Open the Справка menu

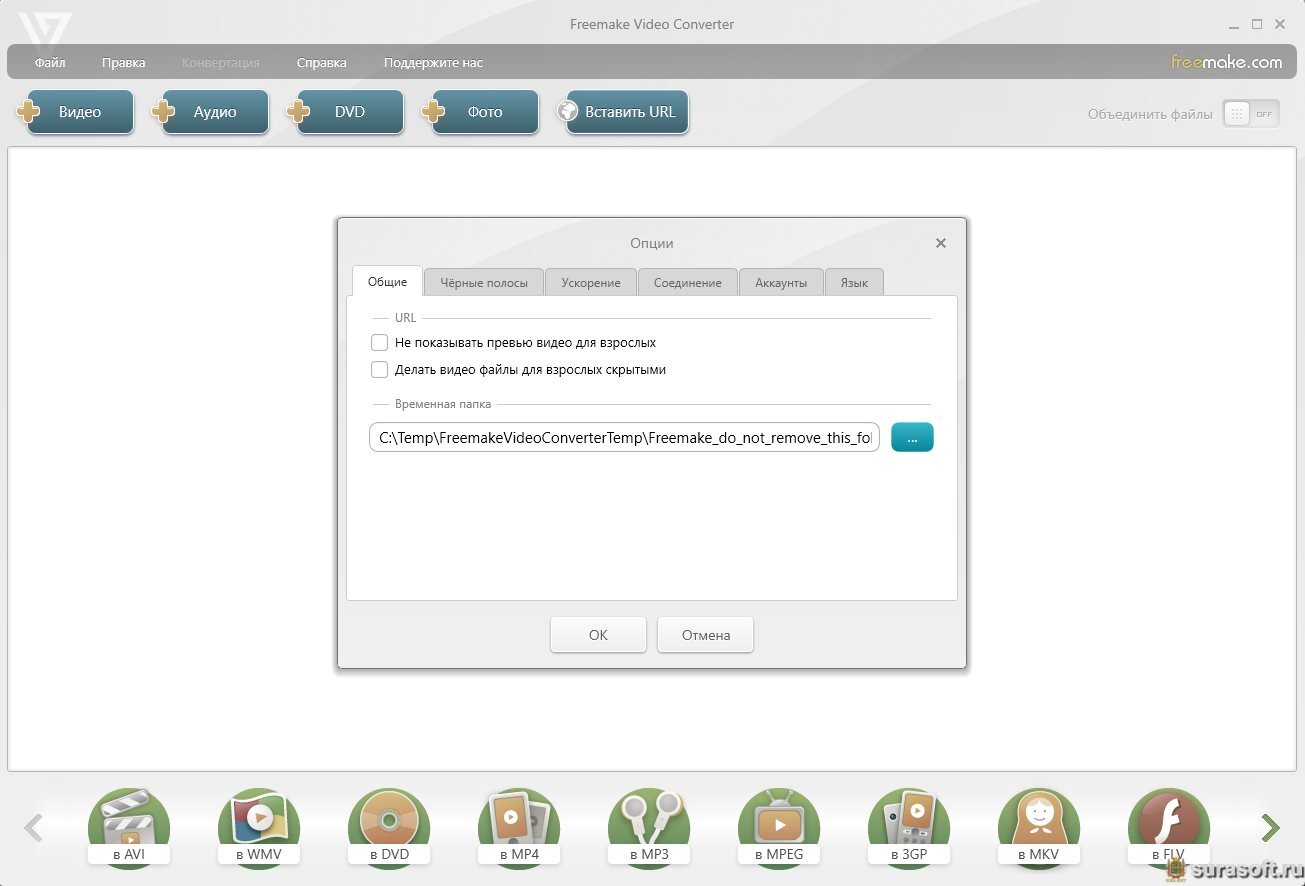tap(322, 62)
